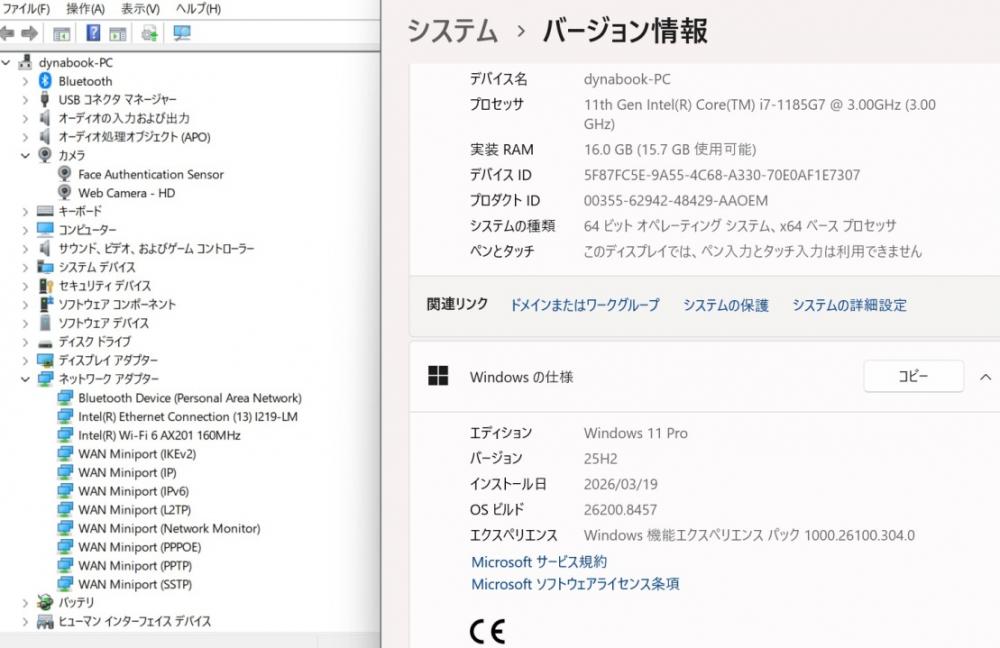The width and height of the screenshot is (1000, 648).
Task: Select the システム デバイス folder icon
Action: tap(45, 267)
